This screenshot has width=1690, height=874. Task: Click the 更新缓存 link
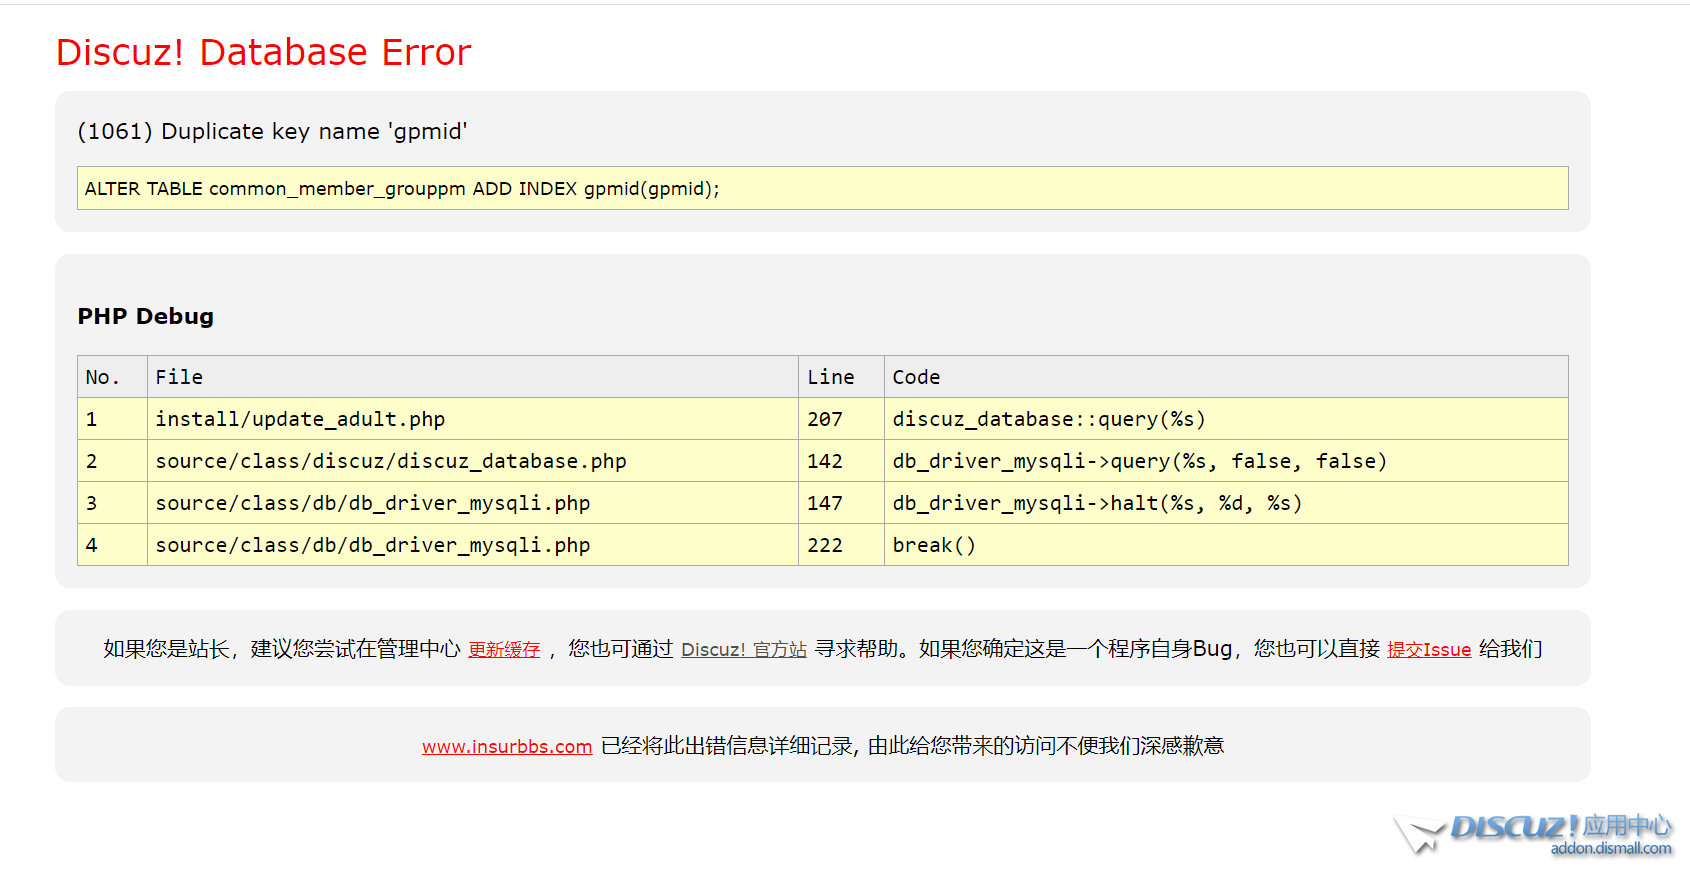tap(504, 649)
